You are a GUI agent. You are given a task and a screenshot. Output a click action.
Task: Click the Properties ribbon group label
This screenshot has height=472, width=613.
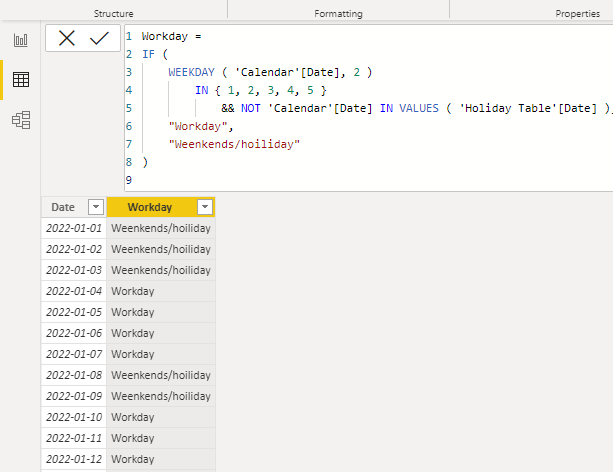point(577,14)
